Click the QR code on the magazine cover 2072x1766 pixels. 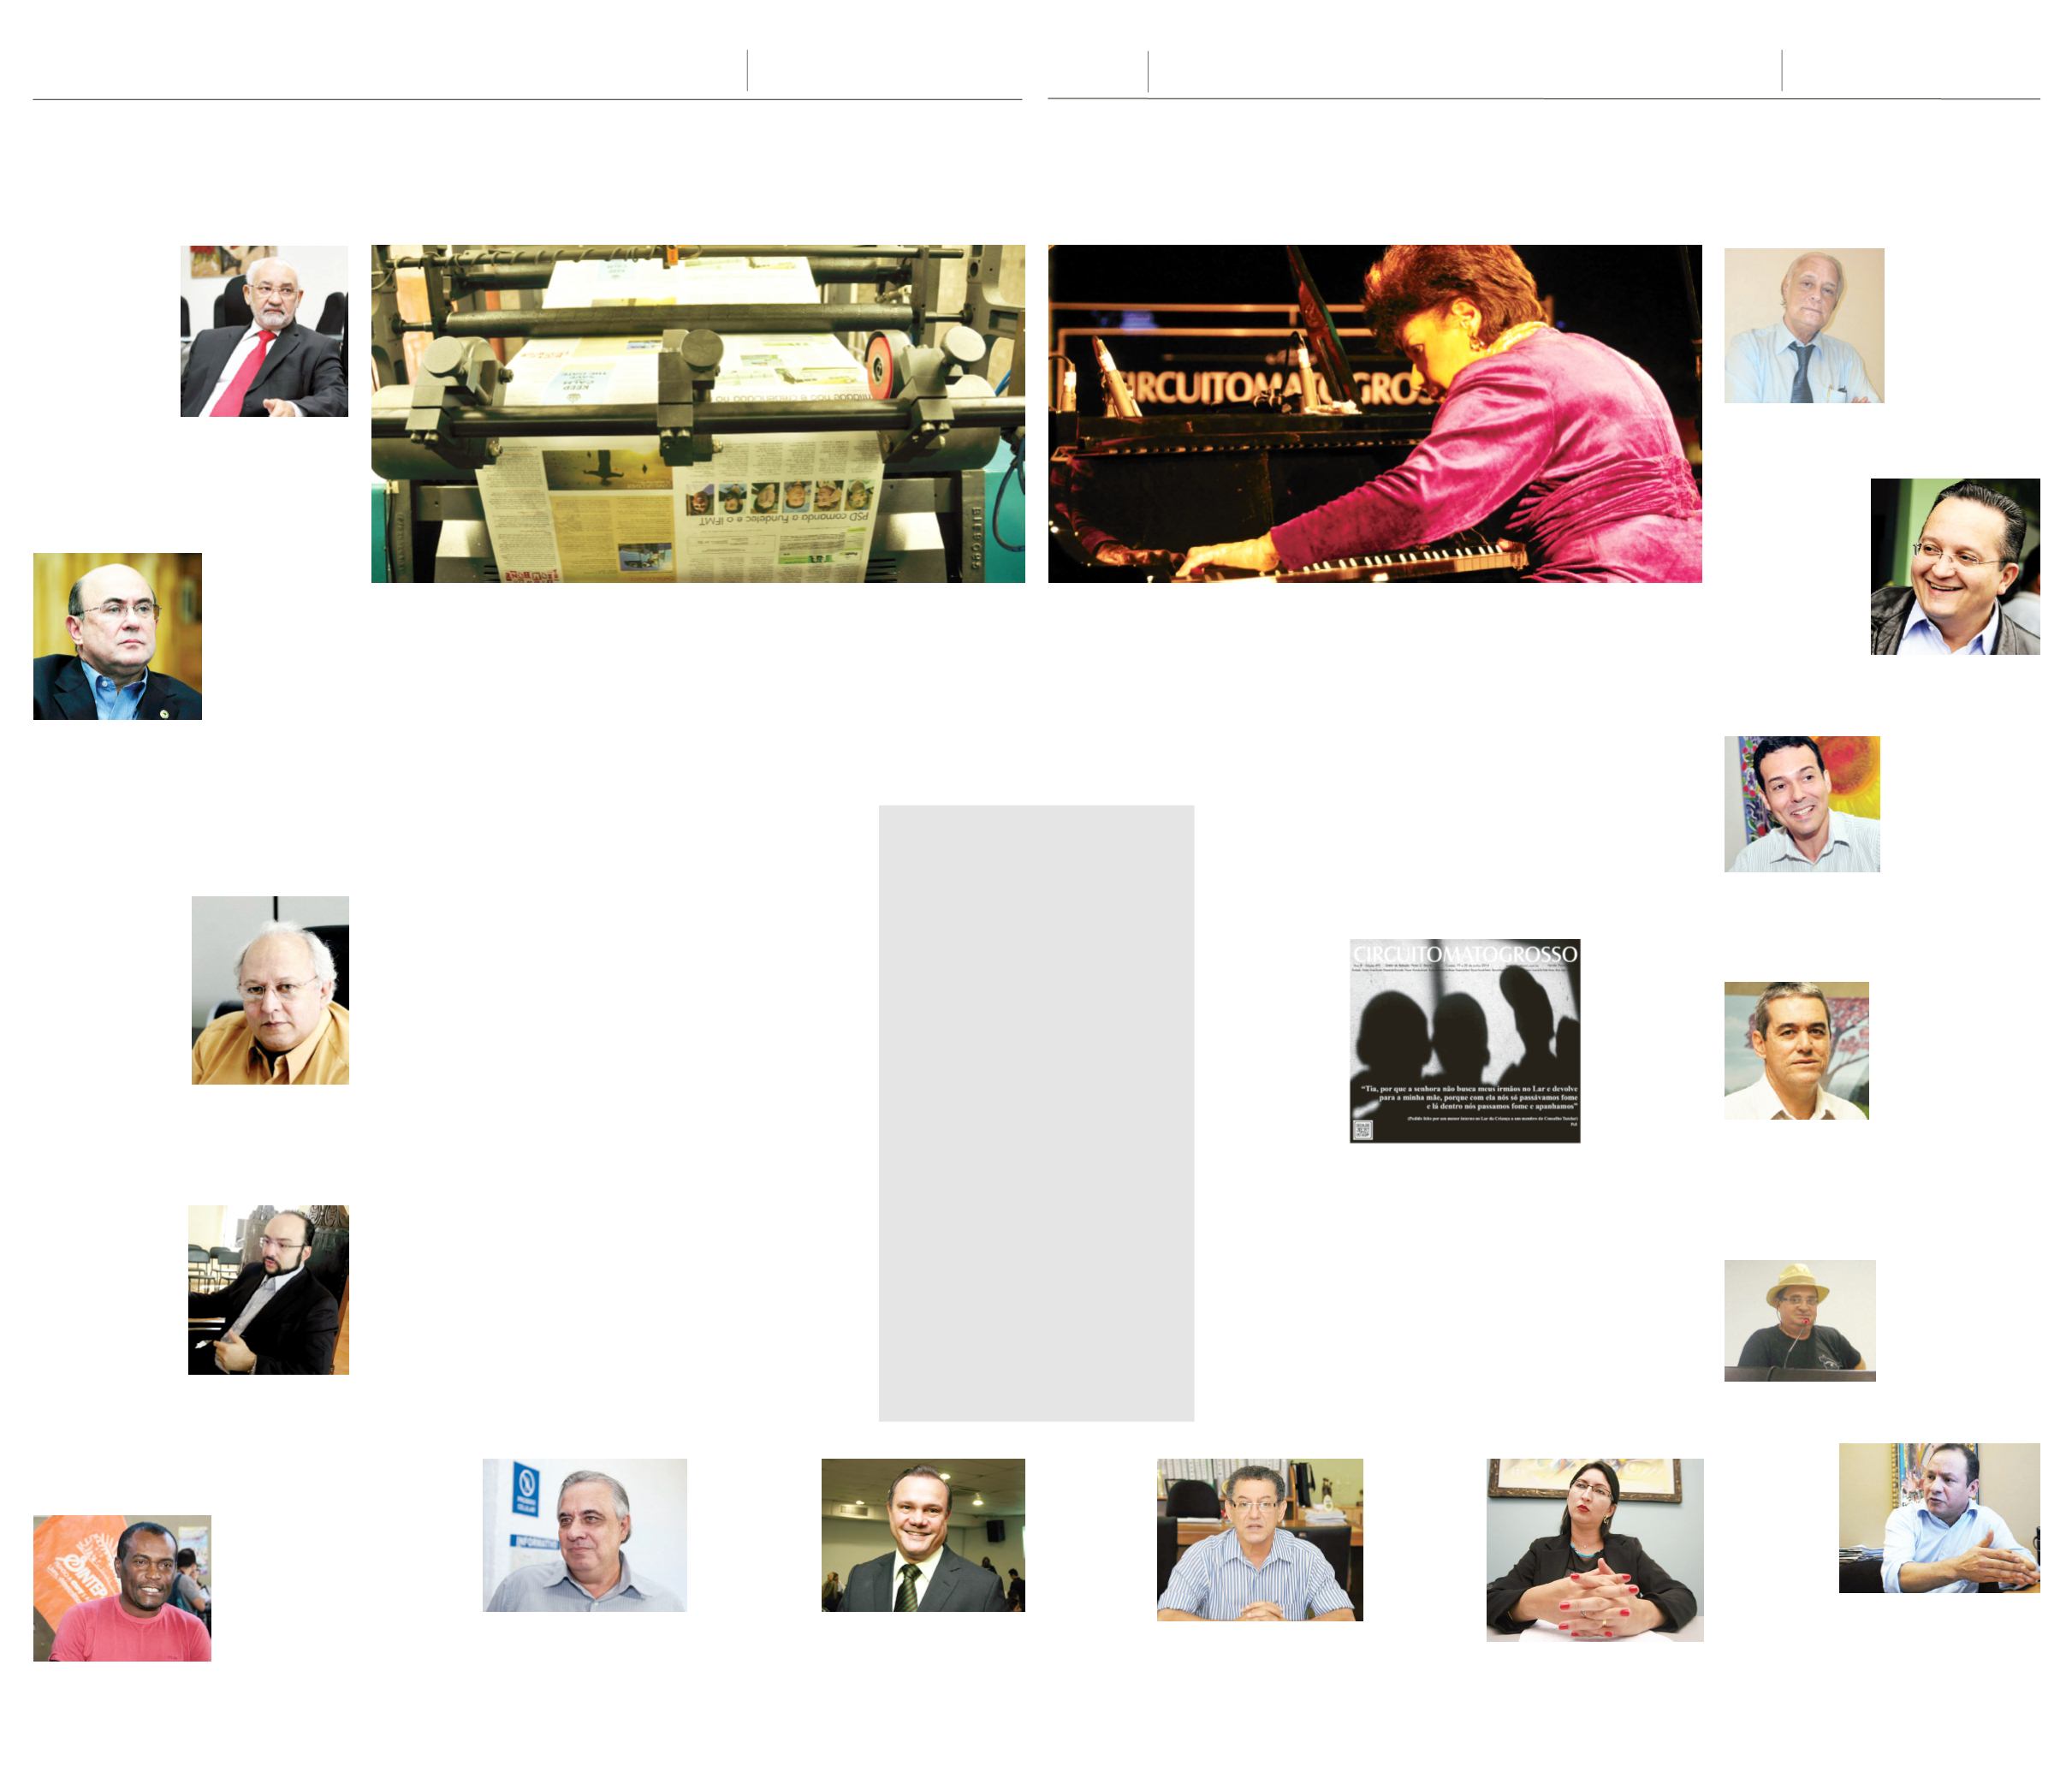(1363, 1130)
